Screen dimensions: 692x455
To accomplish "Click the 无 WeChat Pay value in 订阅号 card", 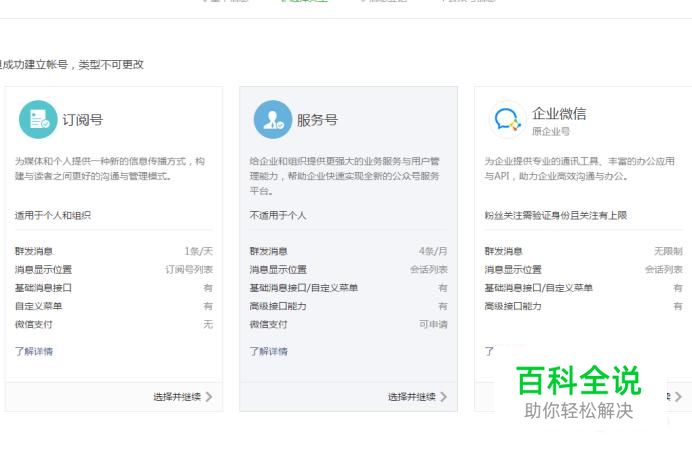I will [x=208, y=324].
